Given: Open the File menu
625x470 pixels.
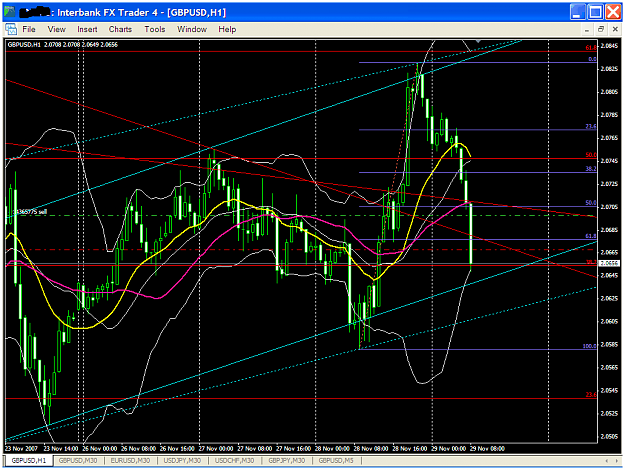Looking at the screenshot, I should [29, 29].
